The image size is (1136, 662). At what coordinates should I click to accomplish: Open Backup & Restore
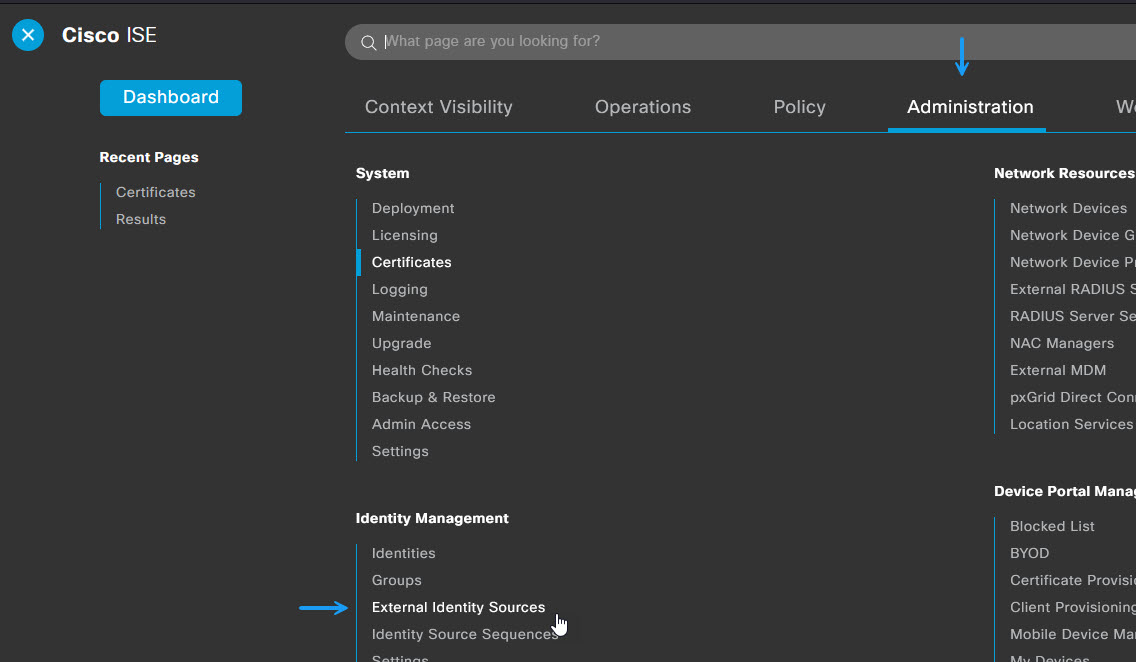pyautogui.click(x=433, y=397)
